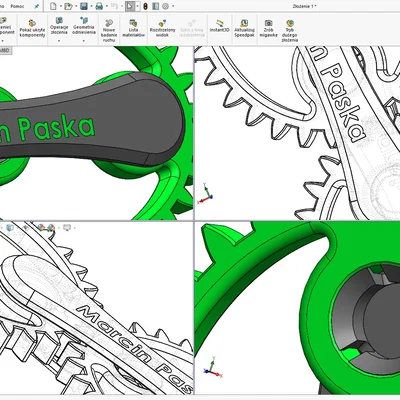400x400 pixels.
Task: Open the Options gear icon
Action: click(165, 6)
